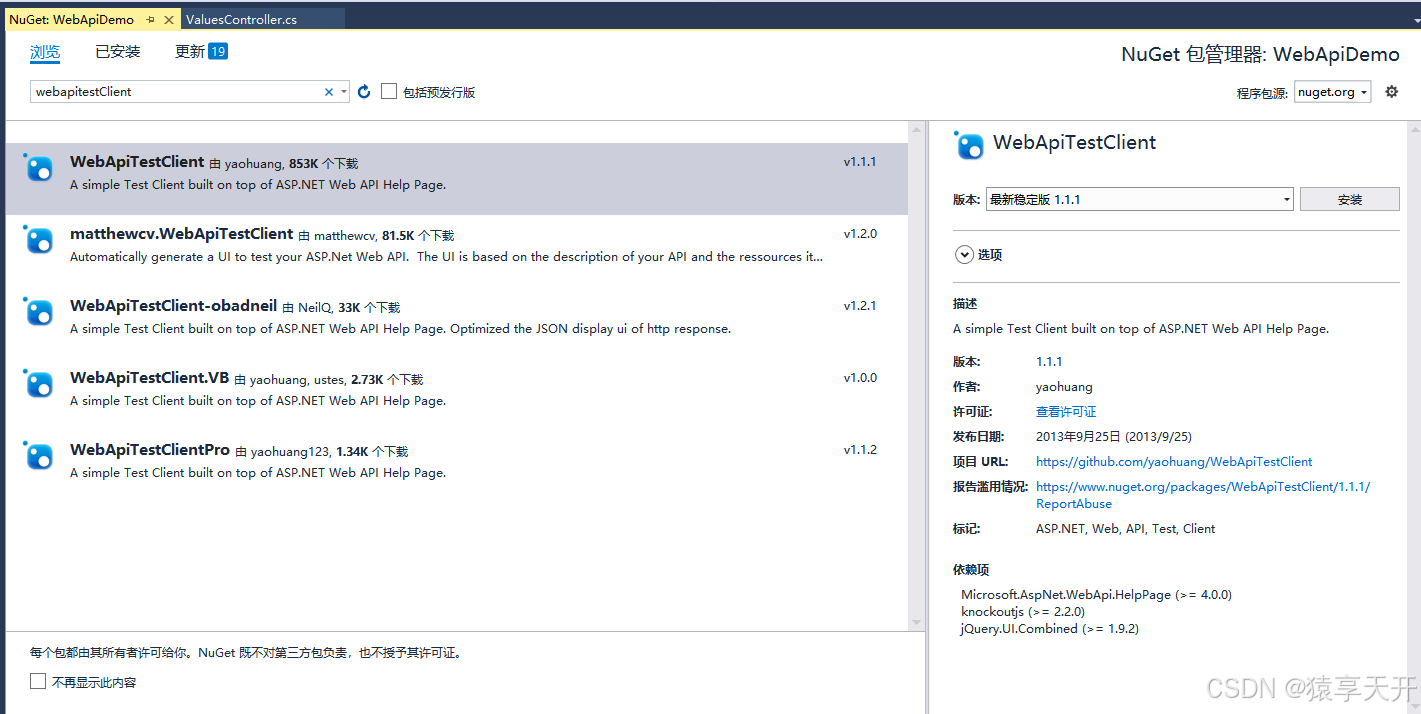
Task: Open the GitHub project URL link
Action: [1174, 462]
